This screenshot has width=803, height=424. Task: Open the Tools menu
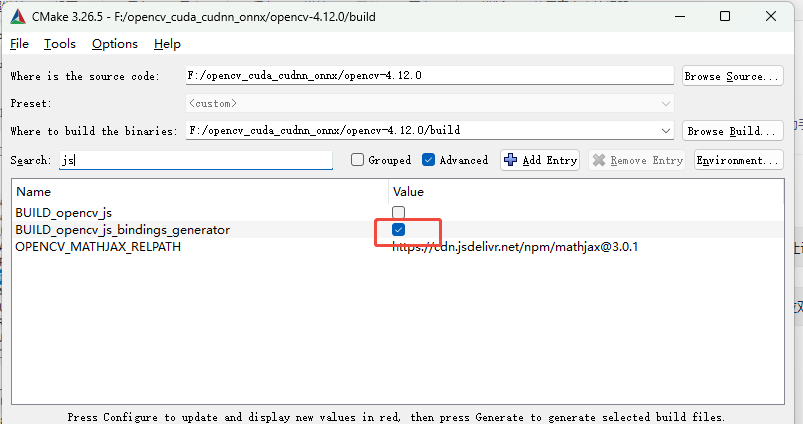[60, 44]
